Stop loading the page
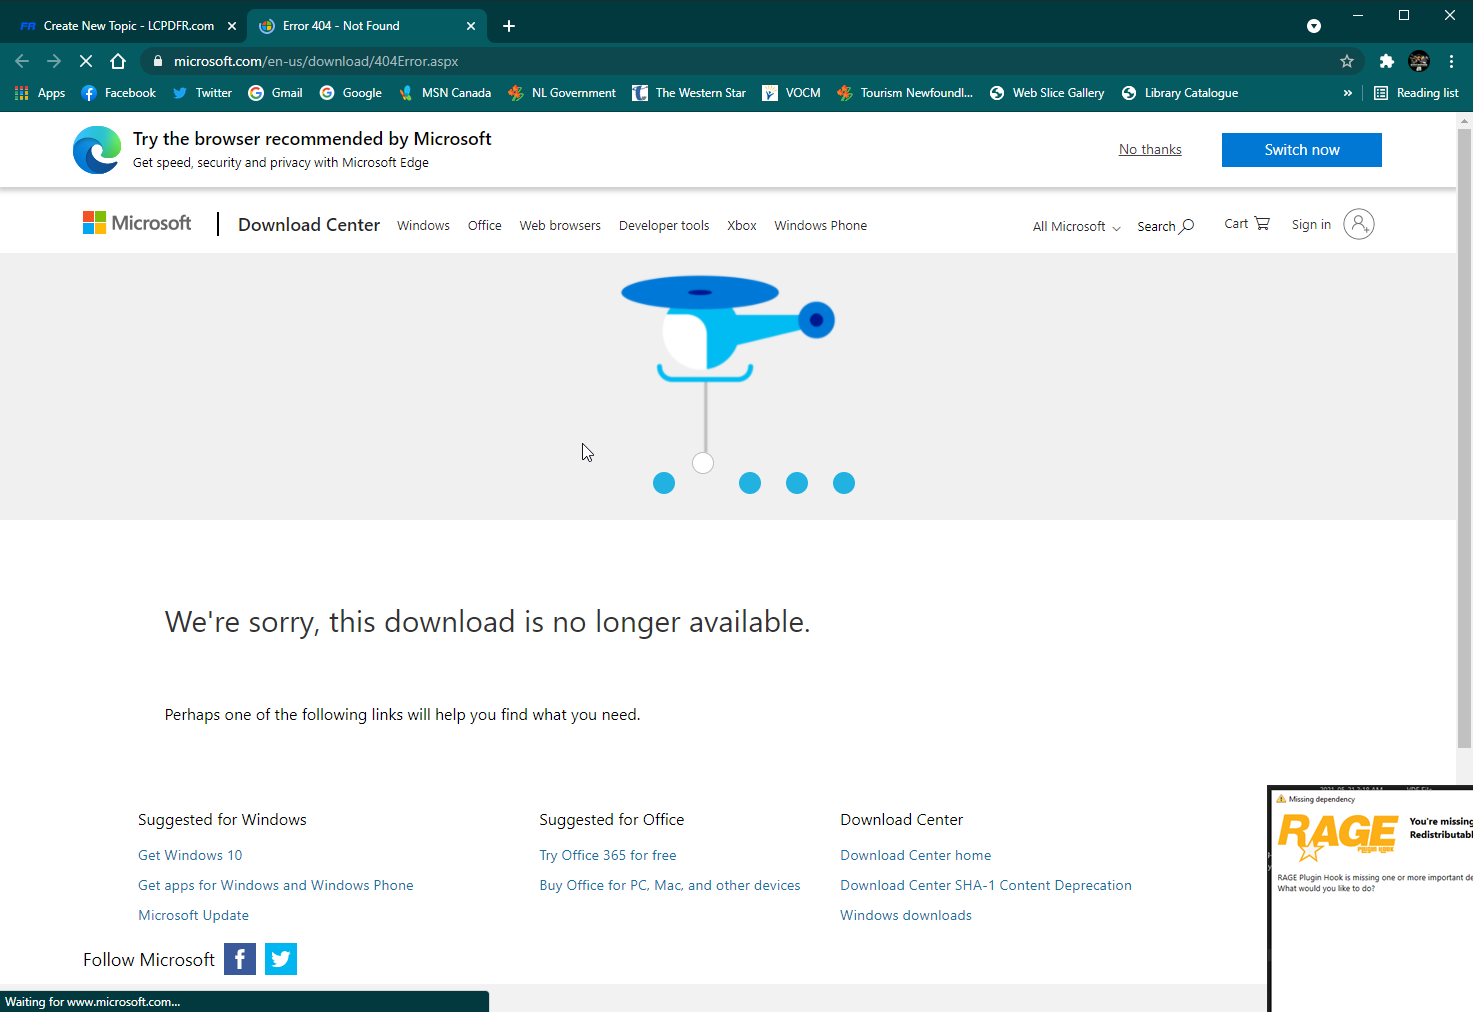 pos(86,61)
